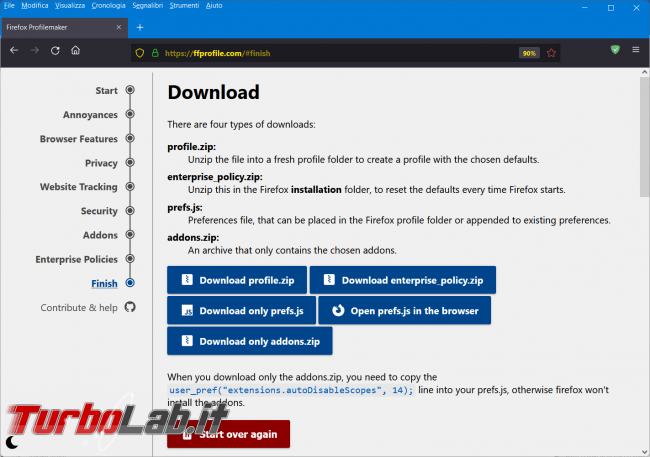Reload the page with refresh icon
The width and height of the screenshot is (650, 457).
[55, 51]
